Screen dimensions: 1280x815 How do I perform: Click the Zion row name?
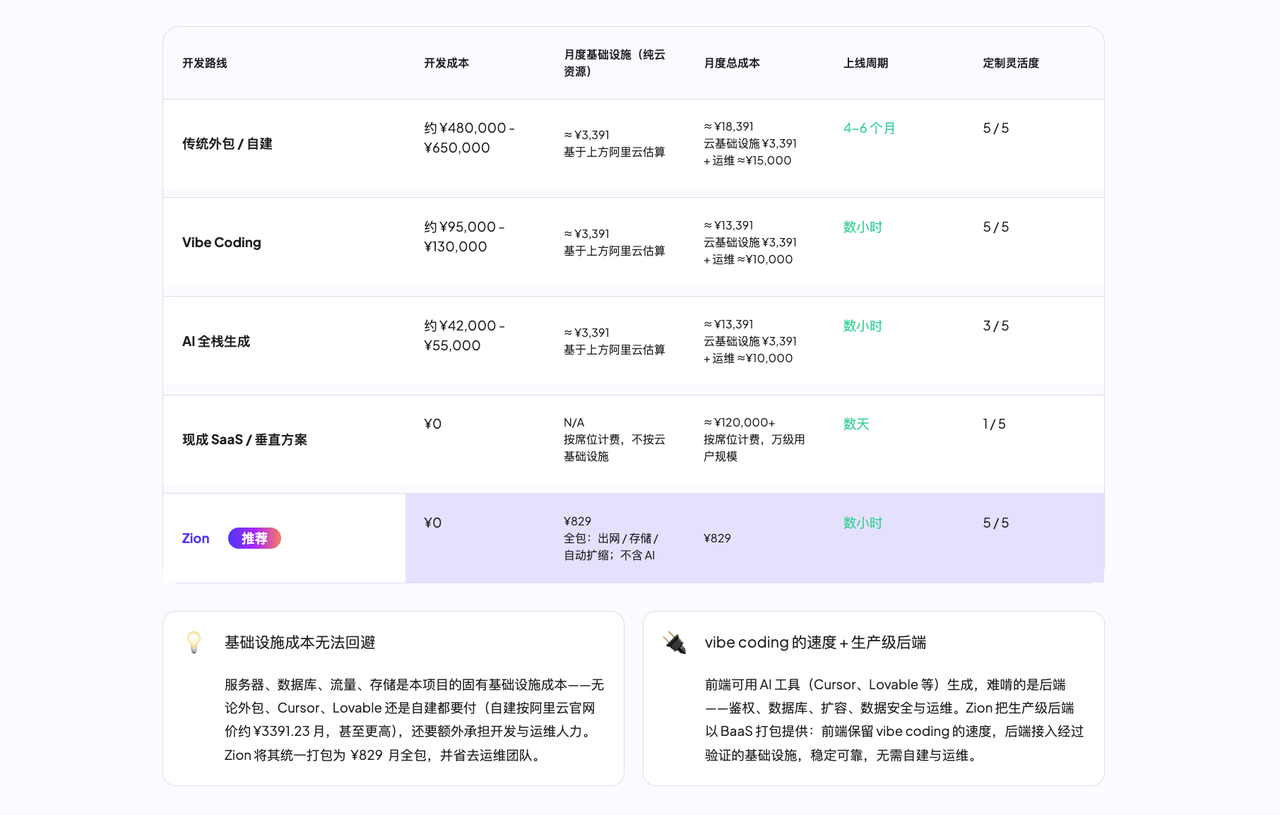(196, 538)
